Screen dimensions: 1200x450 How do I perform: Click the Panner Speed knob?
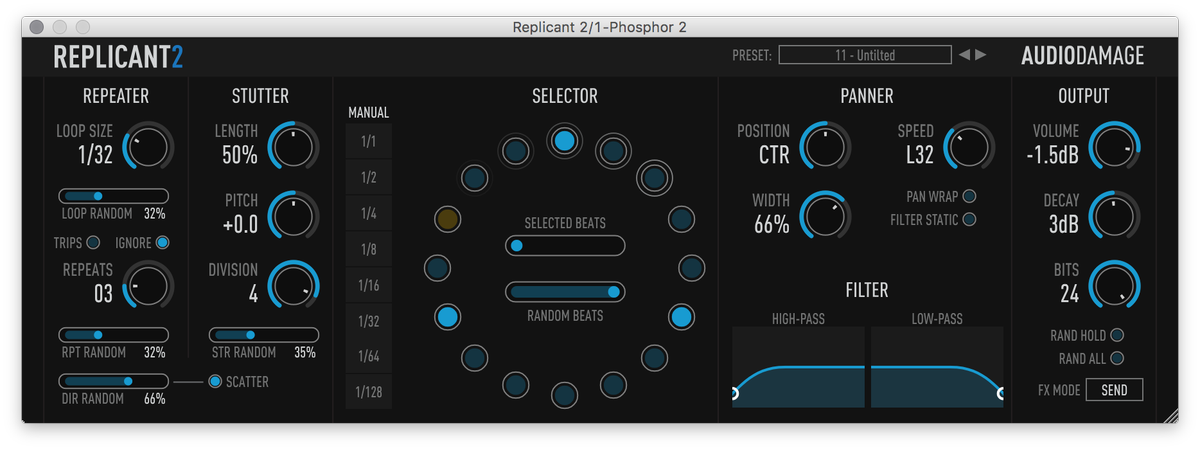click(968, 147)
